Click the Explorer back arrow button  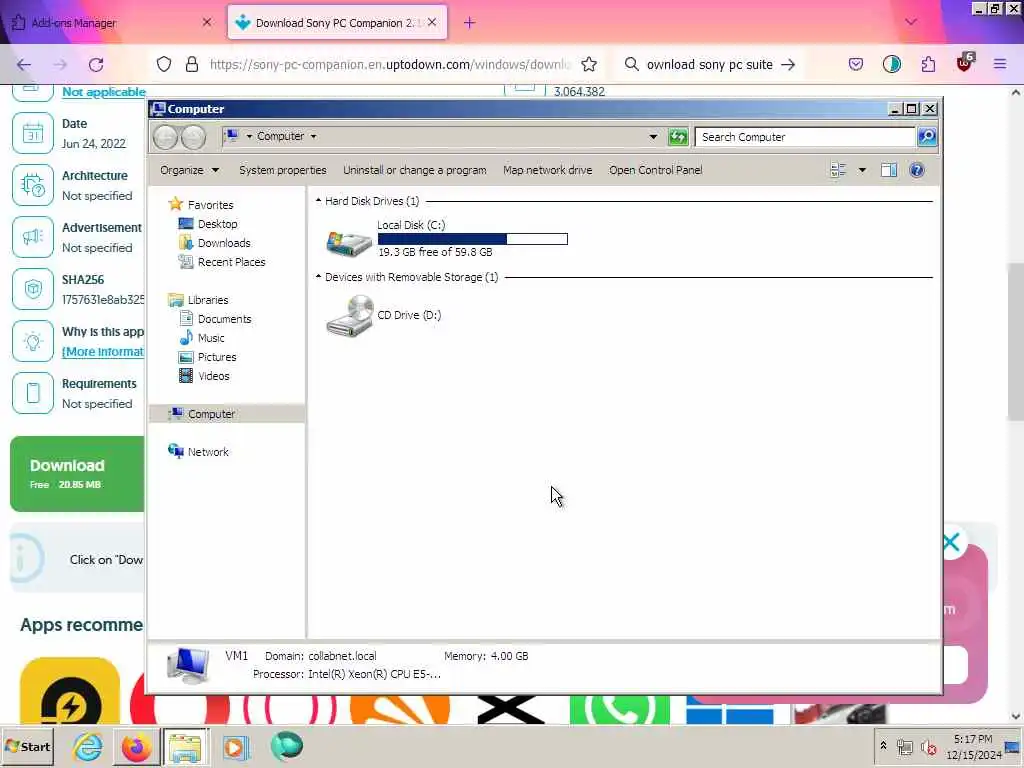(165, 137)
